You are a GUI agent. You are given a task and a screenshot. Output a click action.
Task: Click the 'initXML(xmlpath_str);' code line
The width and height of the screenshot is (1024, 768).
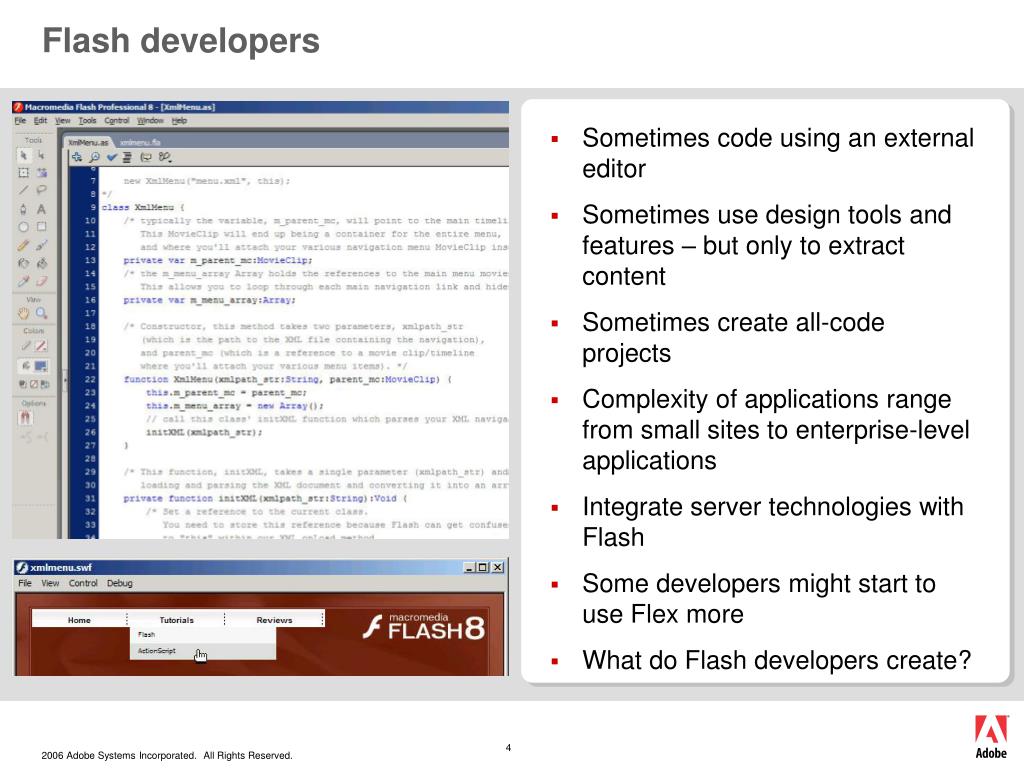pos(204,432)
